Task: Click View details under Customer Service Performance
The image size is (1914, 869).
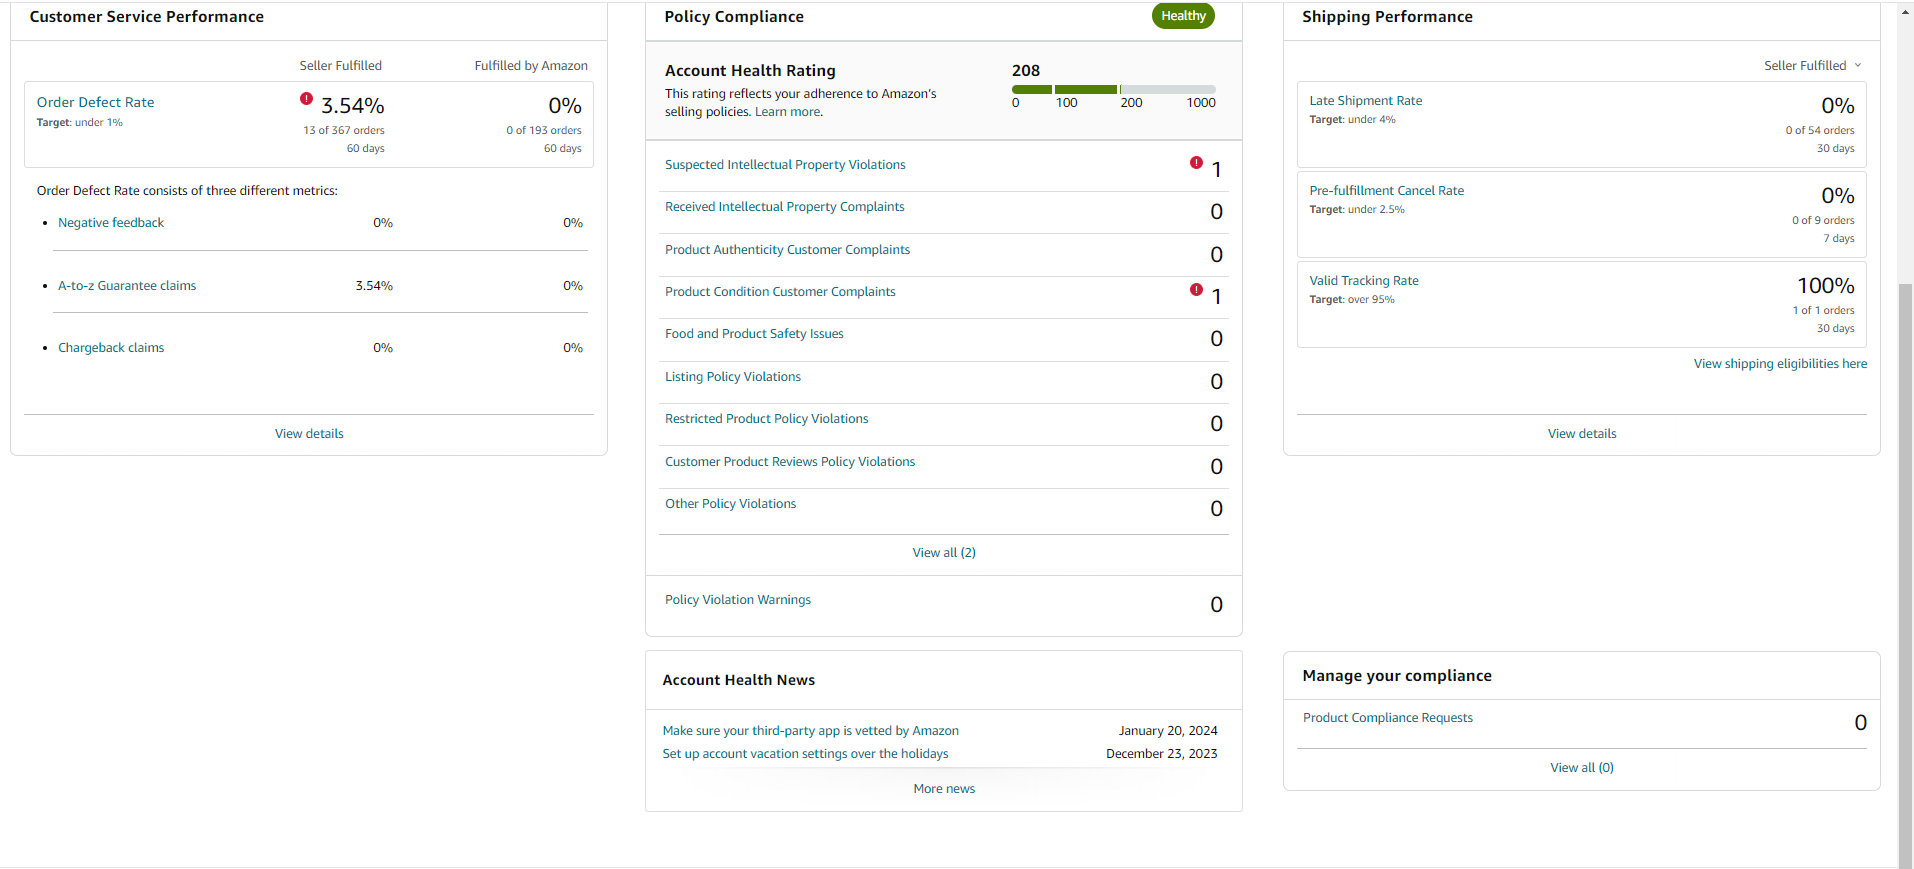Action: [309, 434]
